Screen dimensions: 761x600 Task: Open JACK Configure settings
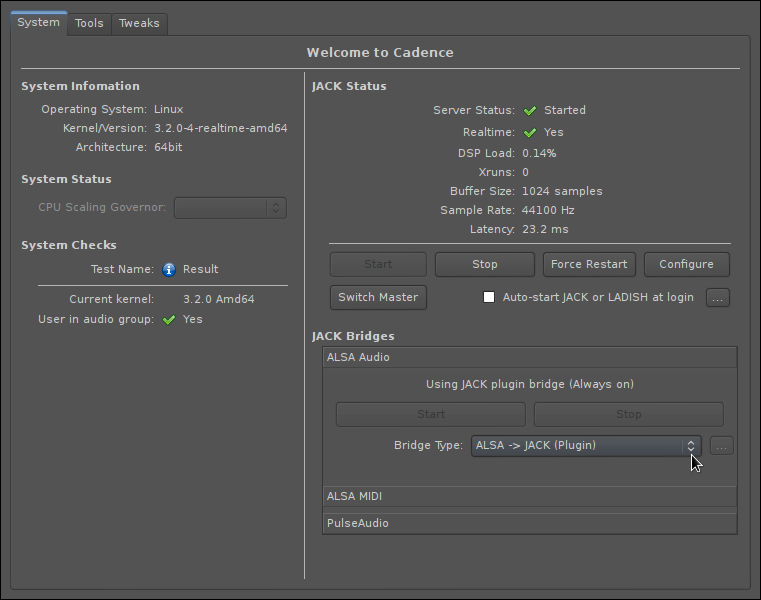(686, 264)
